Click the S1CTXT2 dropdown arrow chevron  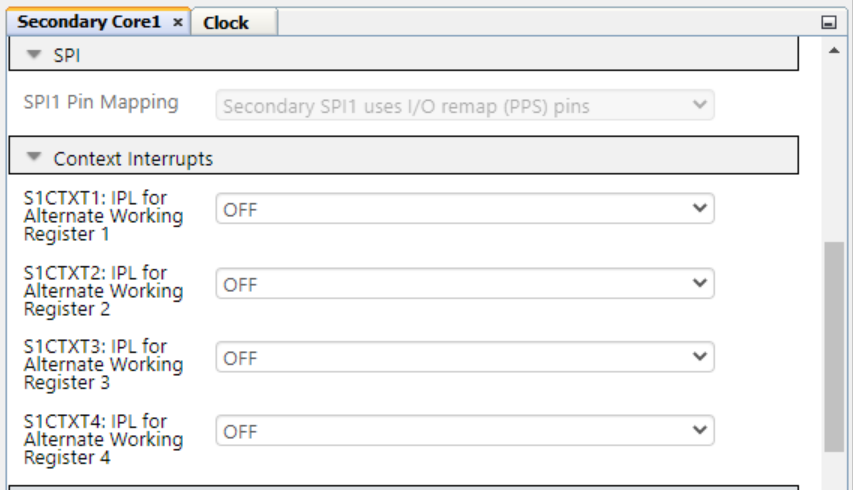click(700, 283)
